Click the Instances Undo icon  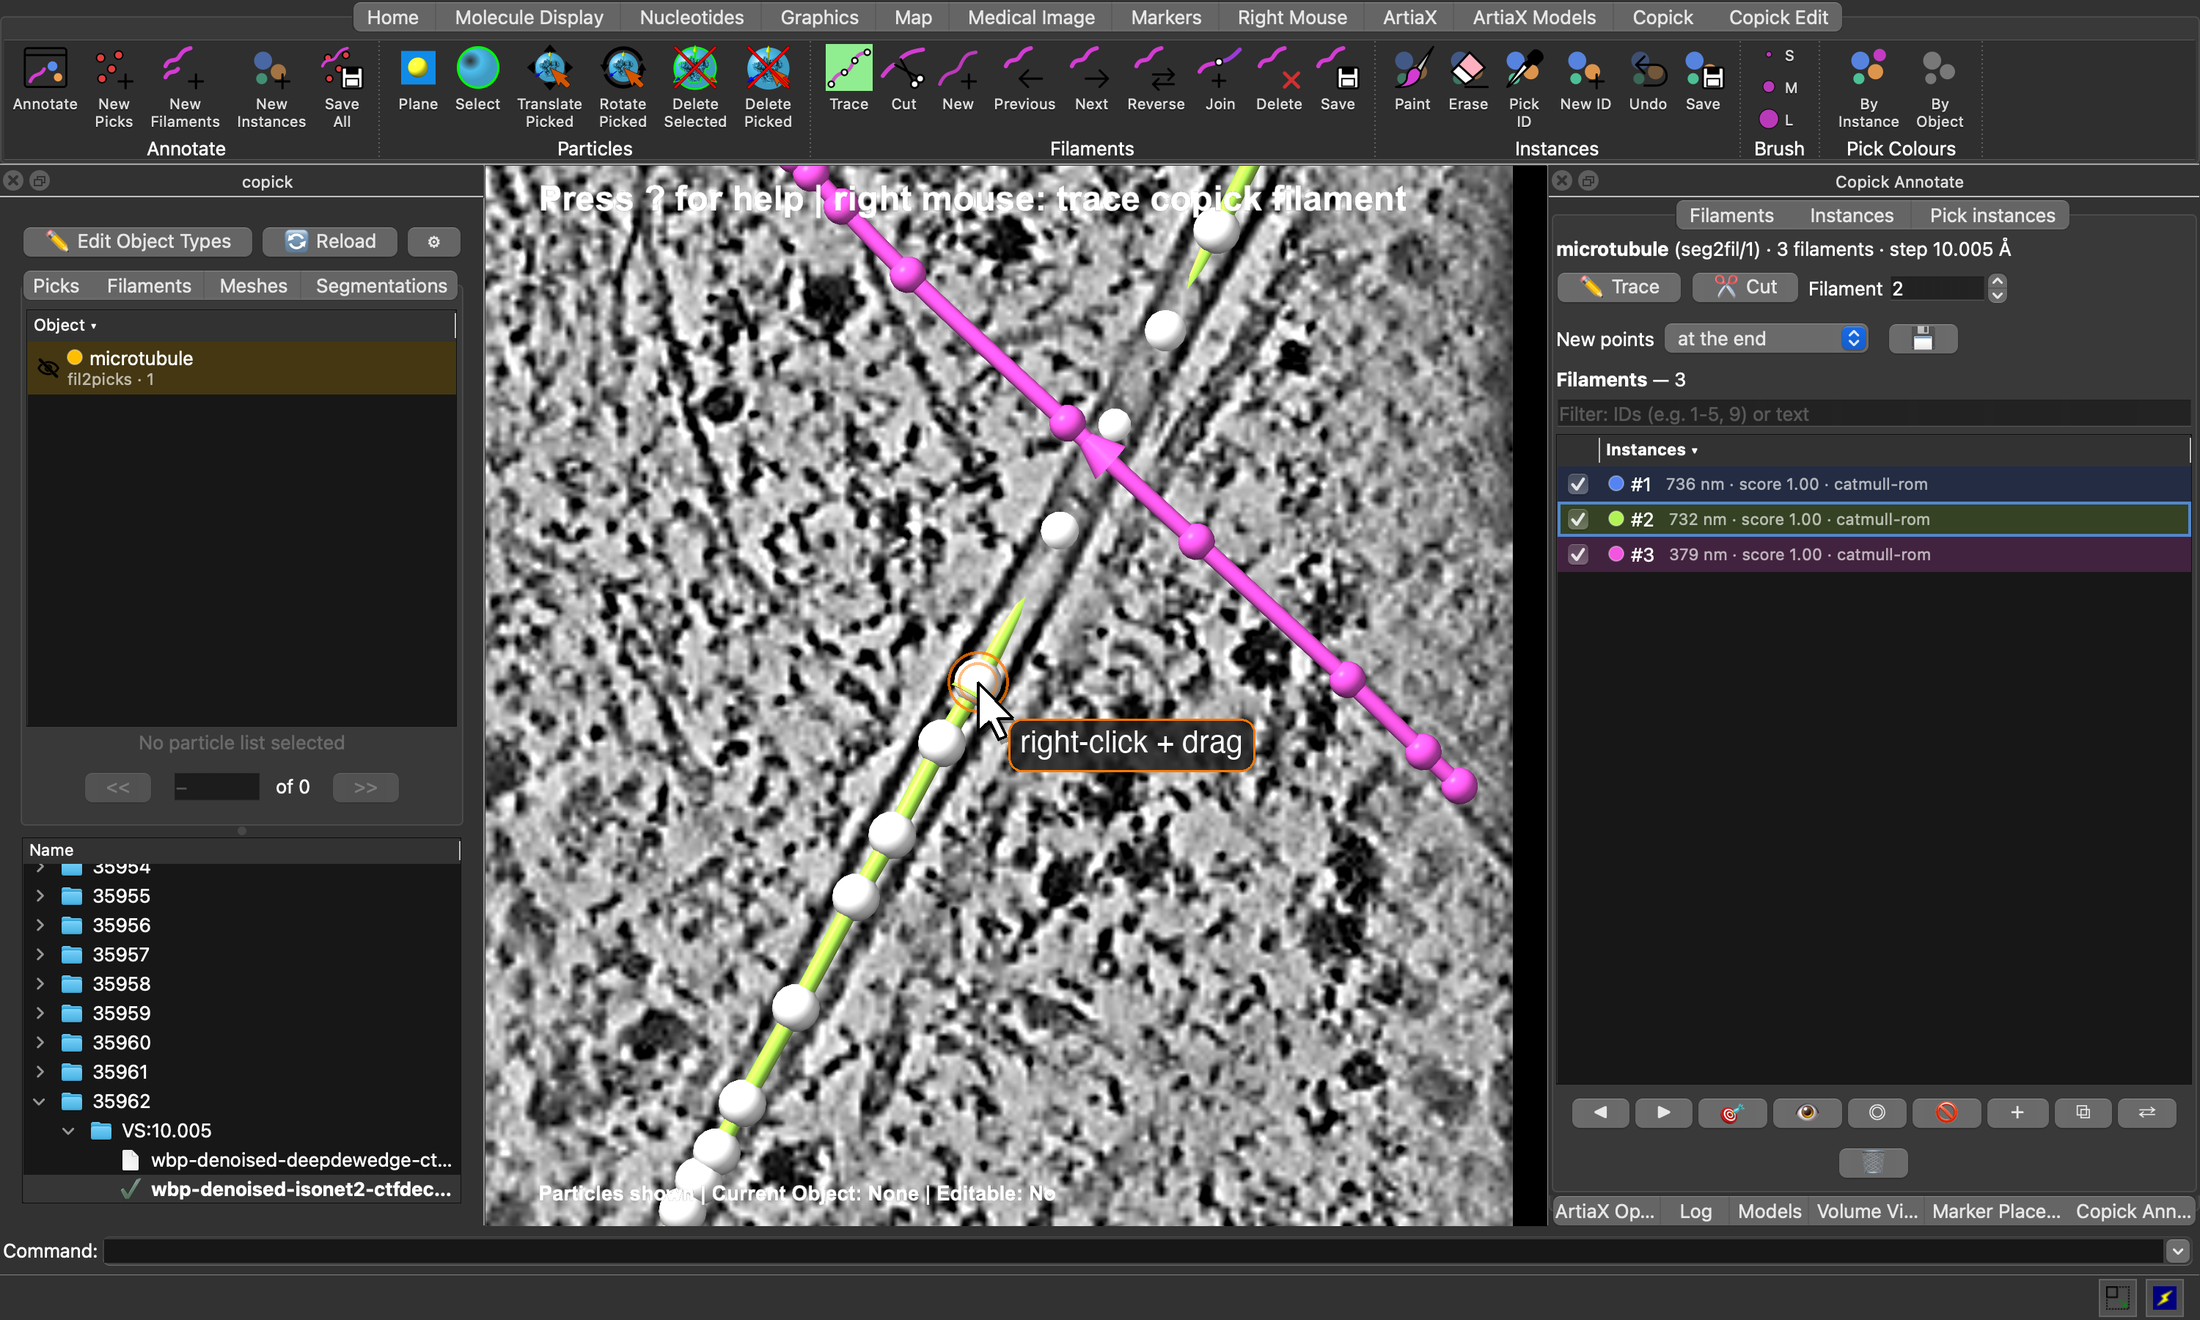[1647, 69]
